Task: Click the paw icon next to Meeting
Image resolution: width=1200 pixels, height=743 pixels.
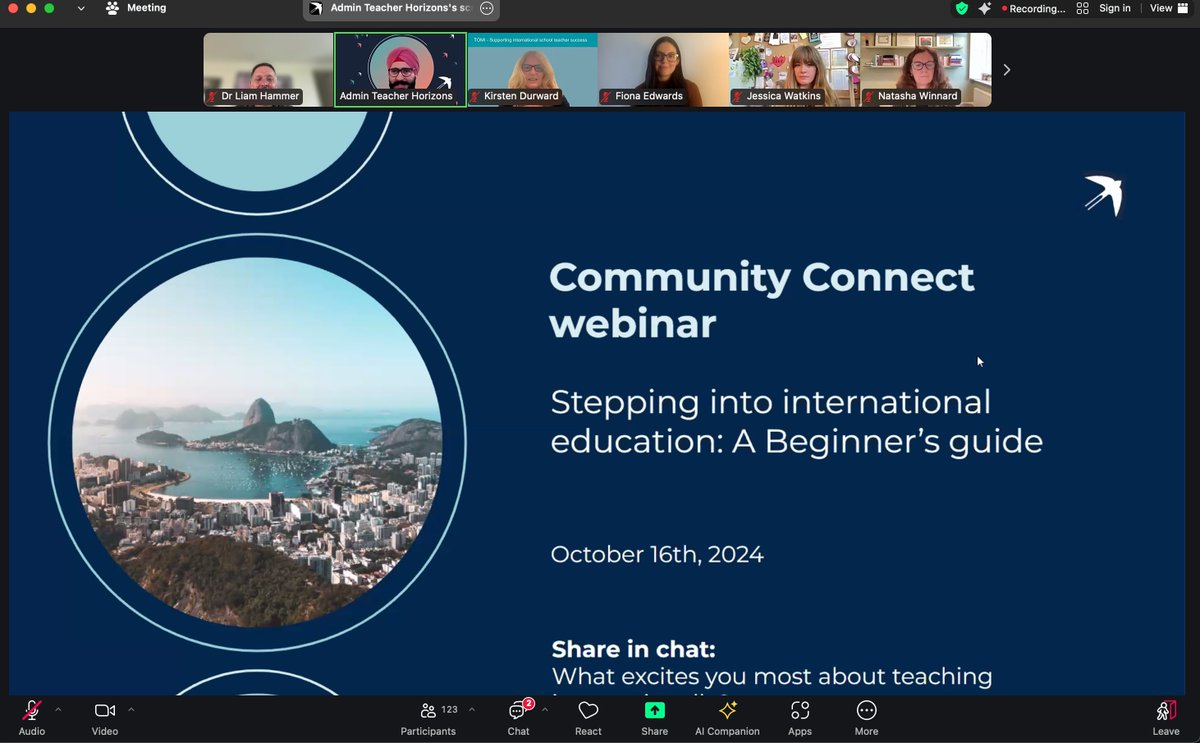Action: click(112, 8)
